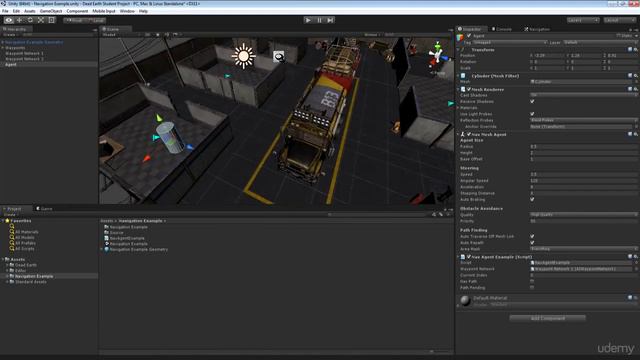The height and width of the screenshot is (360, 640).
Task: Click the Radius input field of Nav Mesh Agent
Action: 584,147
